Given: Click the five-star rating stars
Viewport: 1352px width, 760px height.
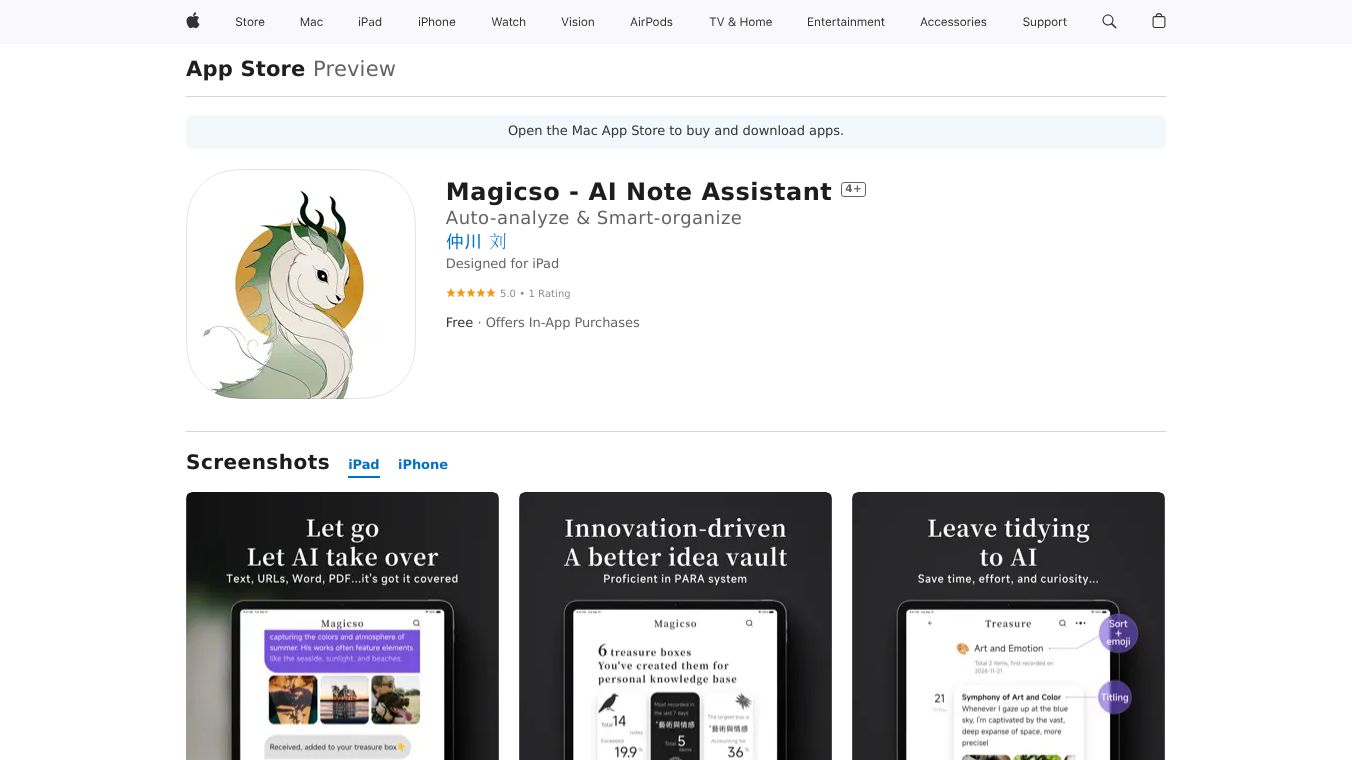Looking at the screenshot, I should pos(471,293).
